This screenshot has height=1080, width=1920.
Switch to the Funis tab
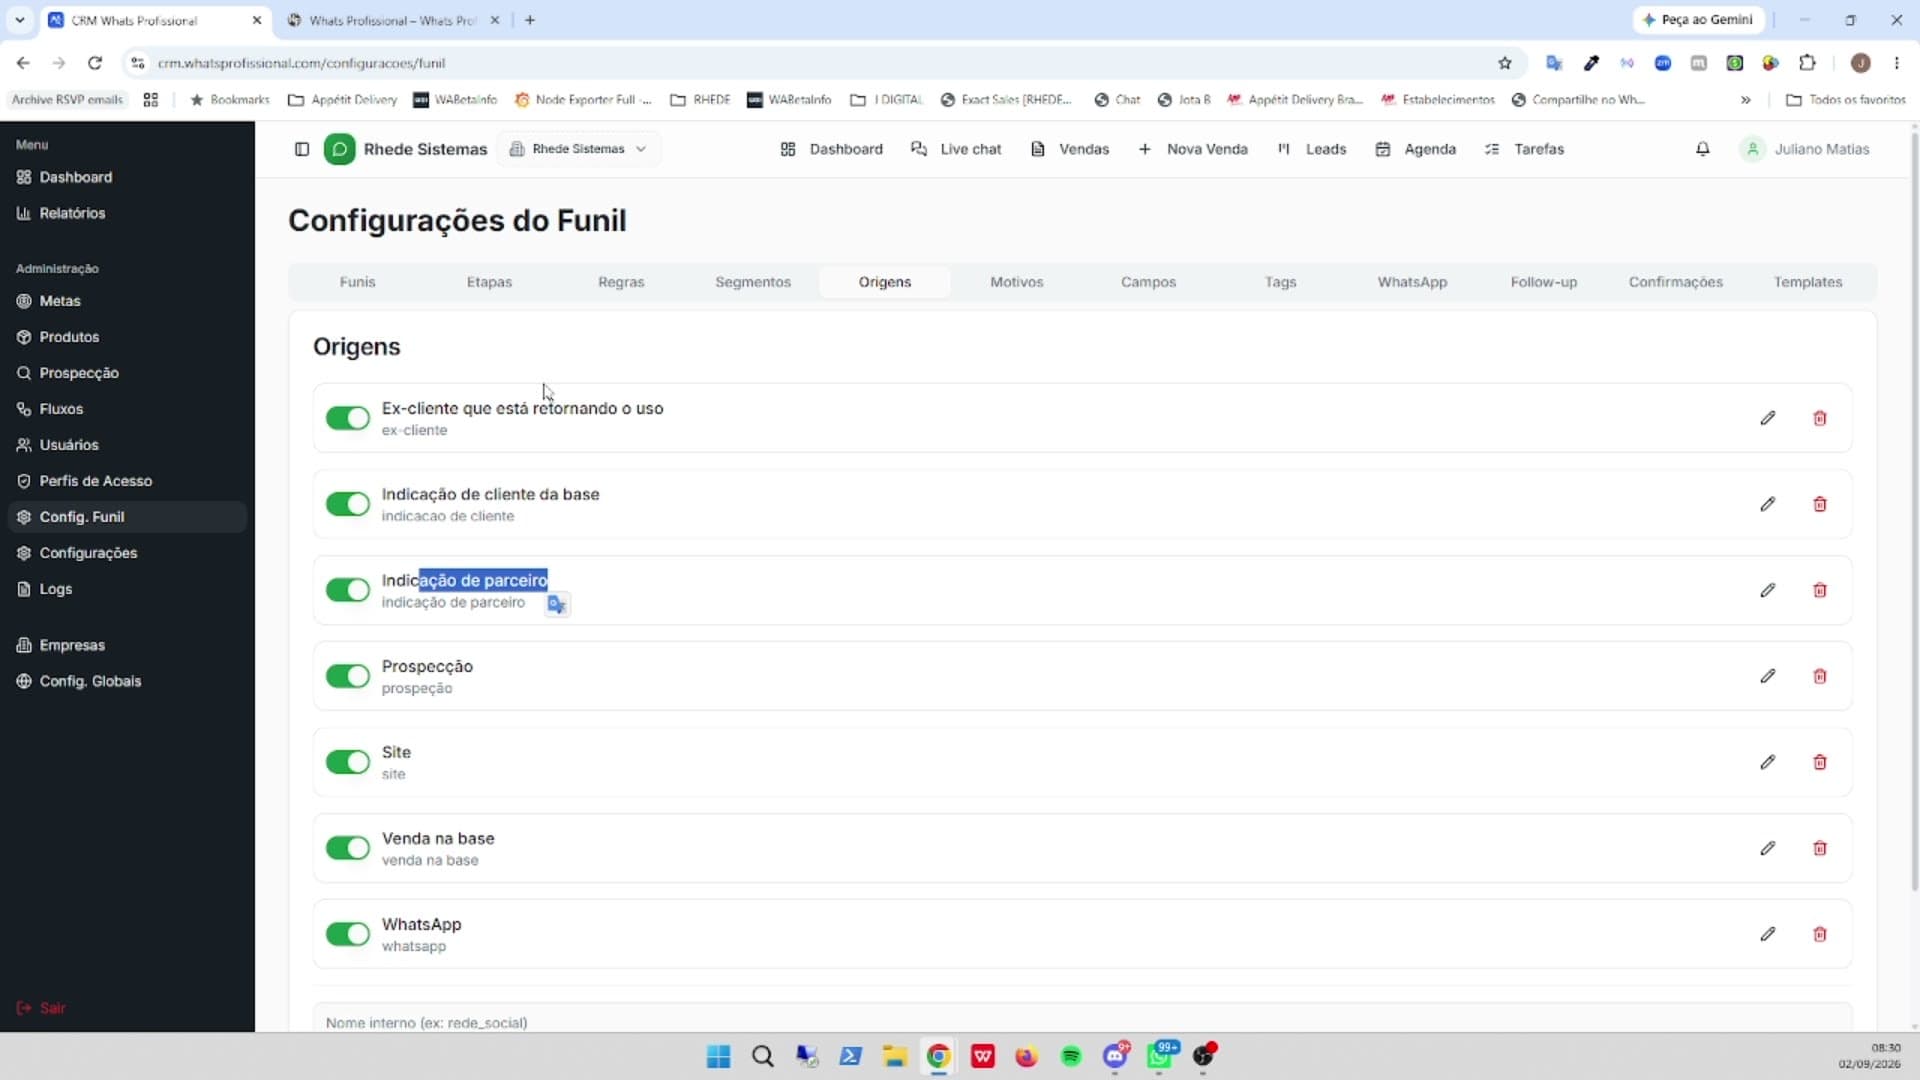pyautogui.click(x=357, y=282)
